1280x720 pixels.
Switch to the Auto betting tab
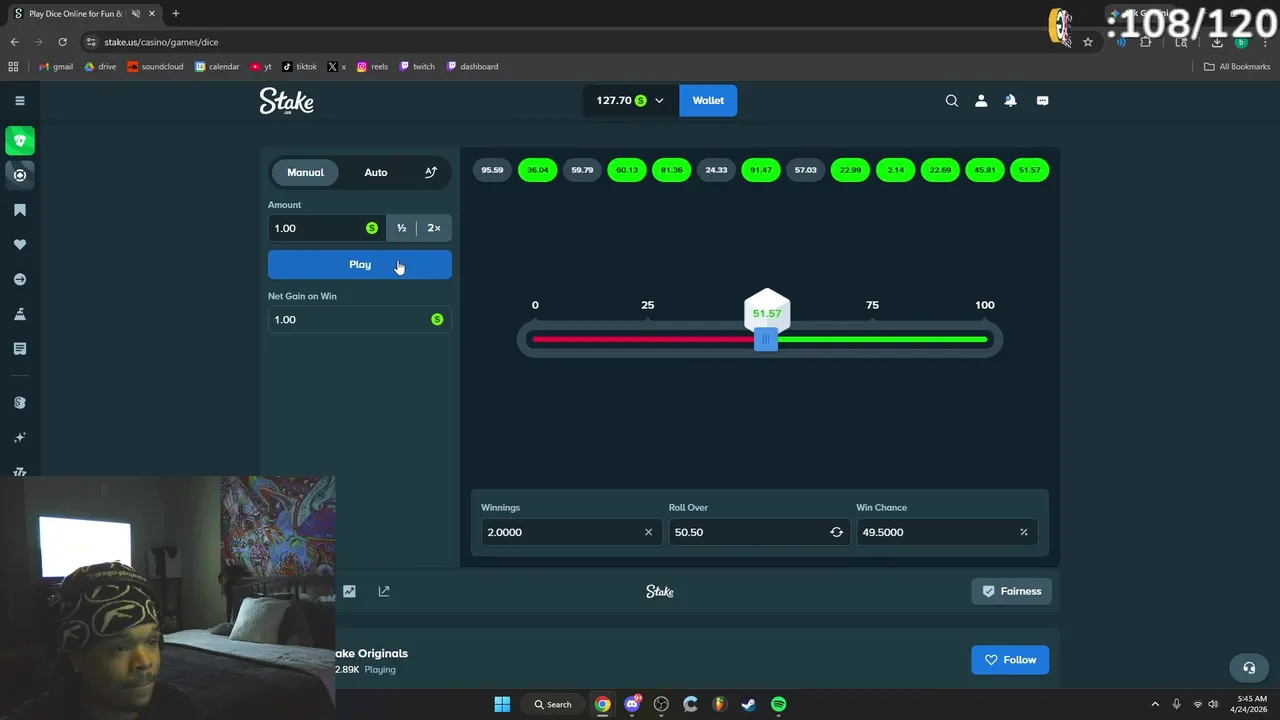(376, 172)
